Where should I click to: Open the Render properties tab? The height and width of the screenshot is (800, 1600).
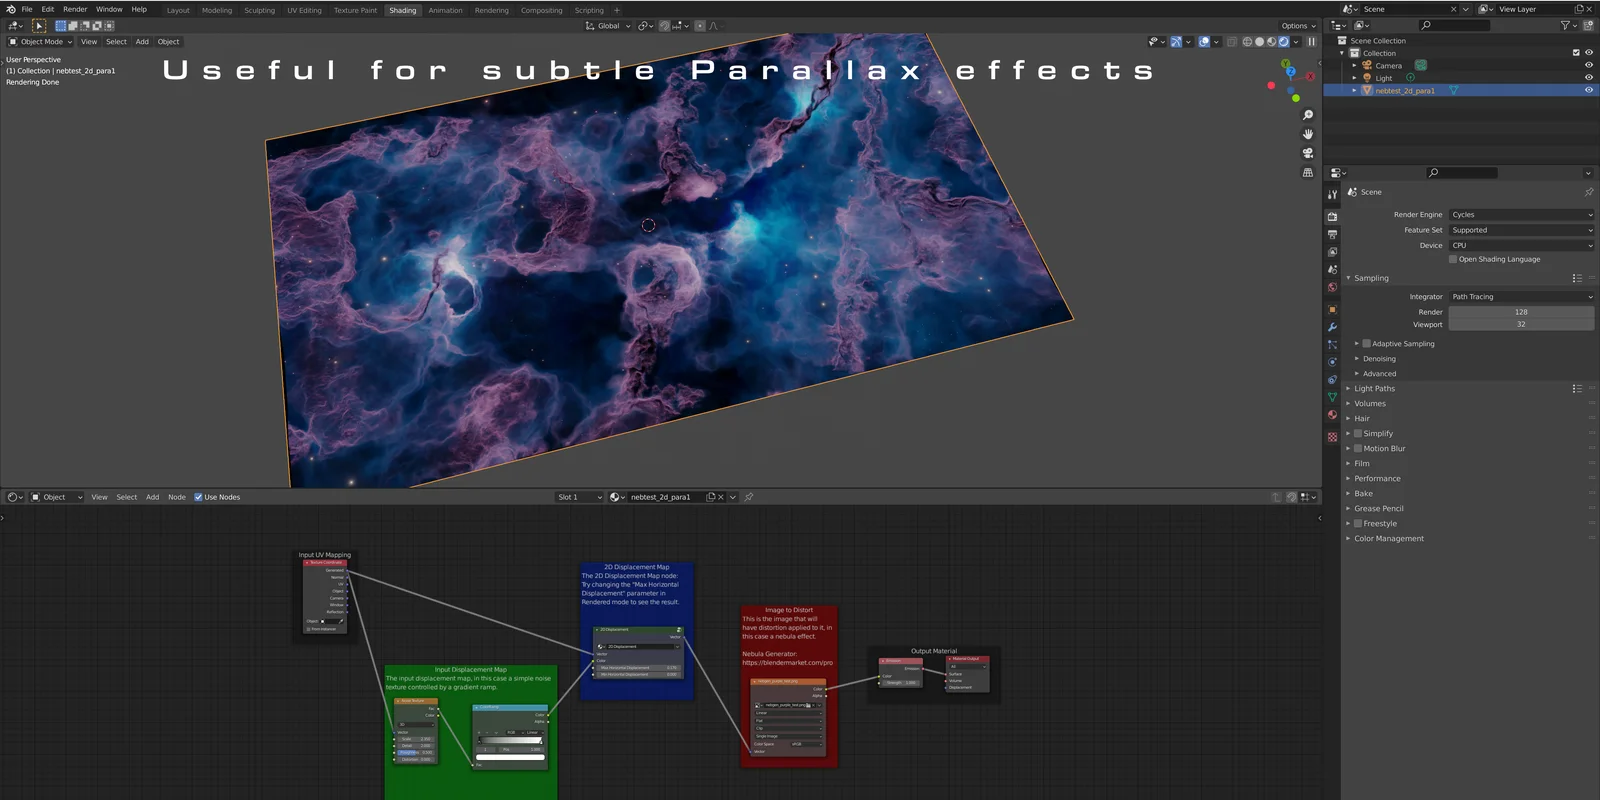click(1332, 216)
